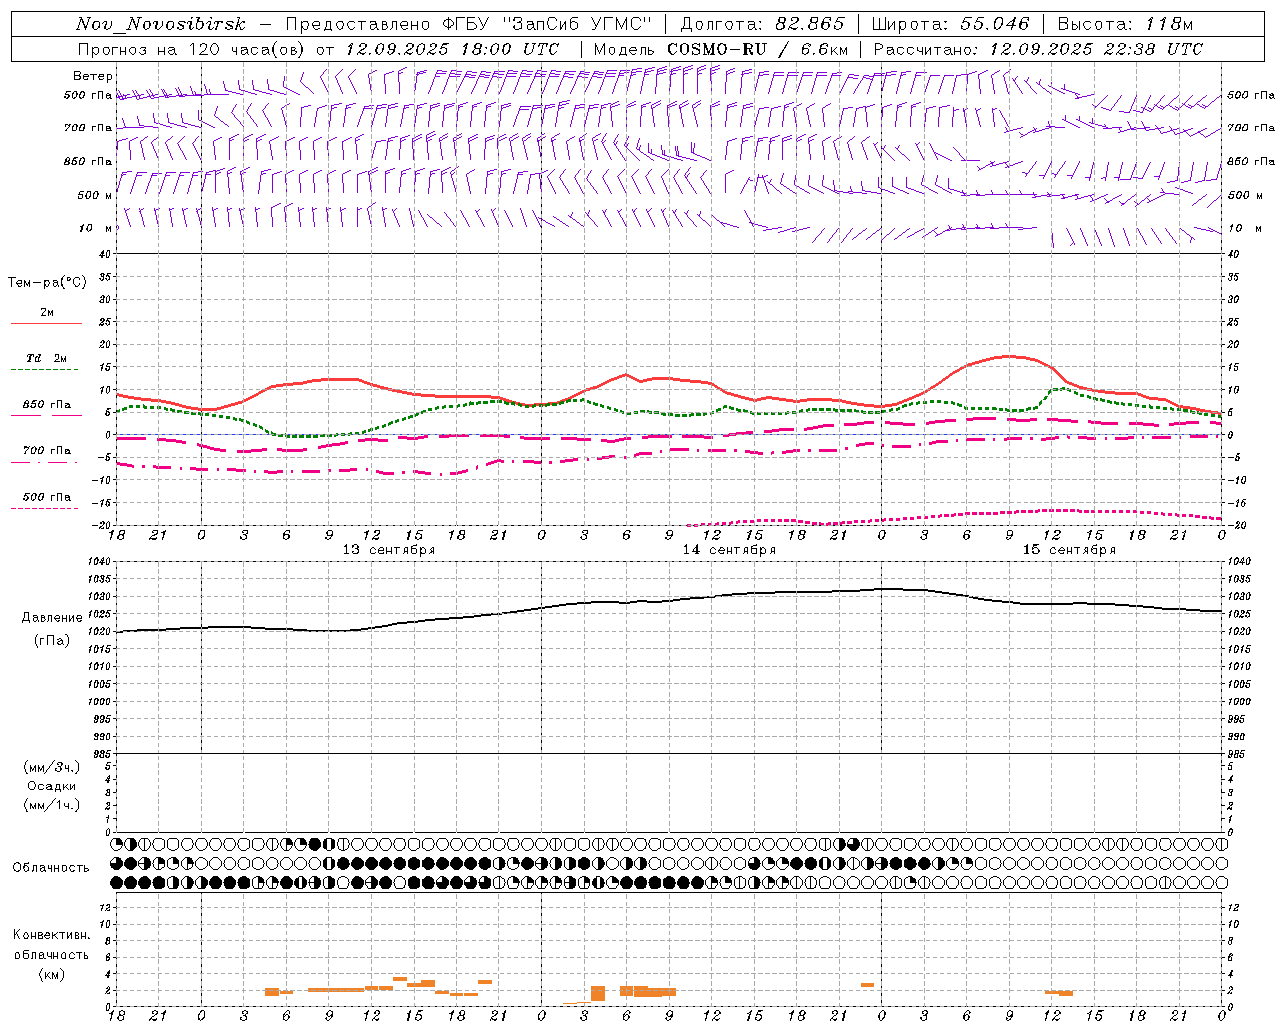The height and width of the screenshot is (1024, 1280).
Task: Click the 'Модель COSMO-RU / 6.6км' label
Action: (x=721, y=49)
